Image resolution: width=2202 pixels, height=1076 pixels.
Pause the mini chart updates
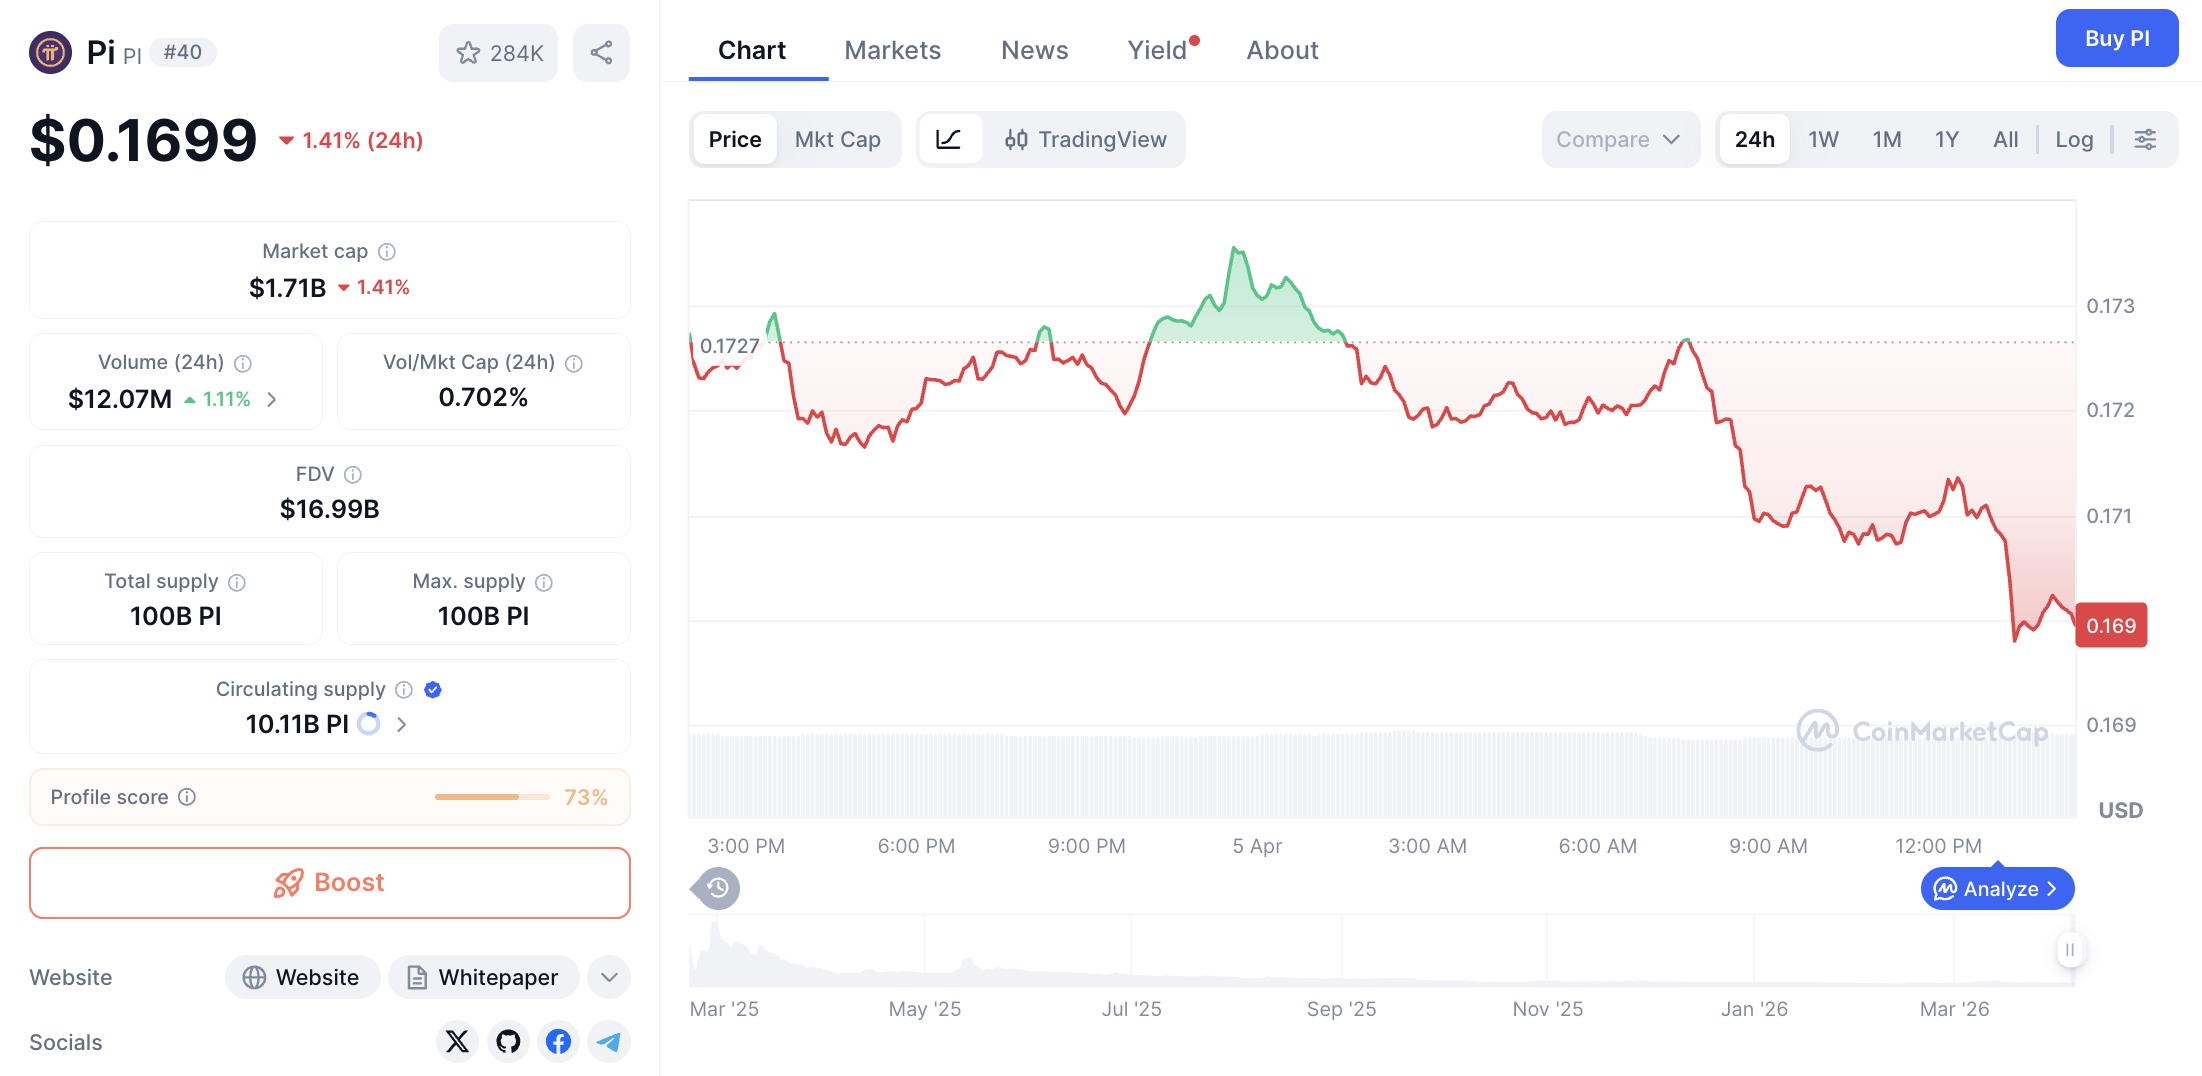point(2070,951)
